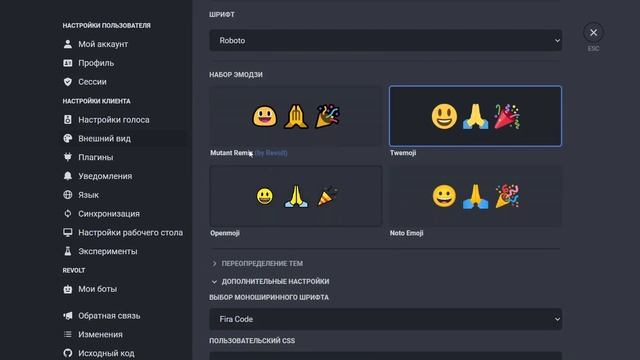Screen dimensions: 640x360
Task: Open the Roboto font dropdown
Action: point(386,40)
